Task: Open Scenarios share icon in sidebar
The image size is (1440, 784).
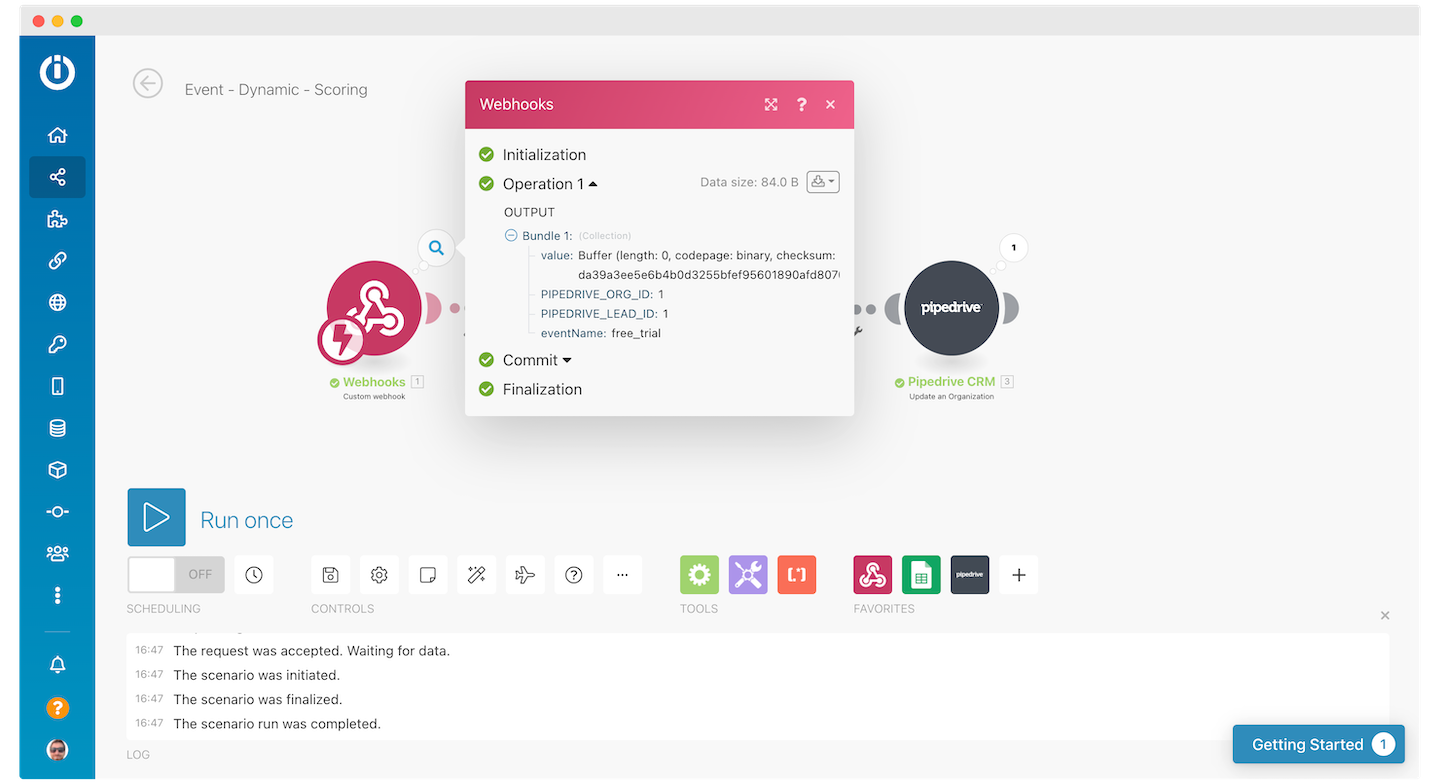Action: pos(57,177)
